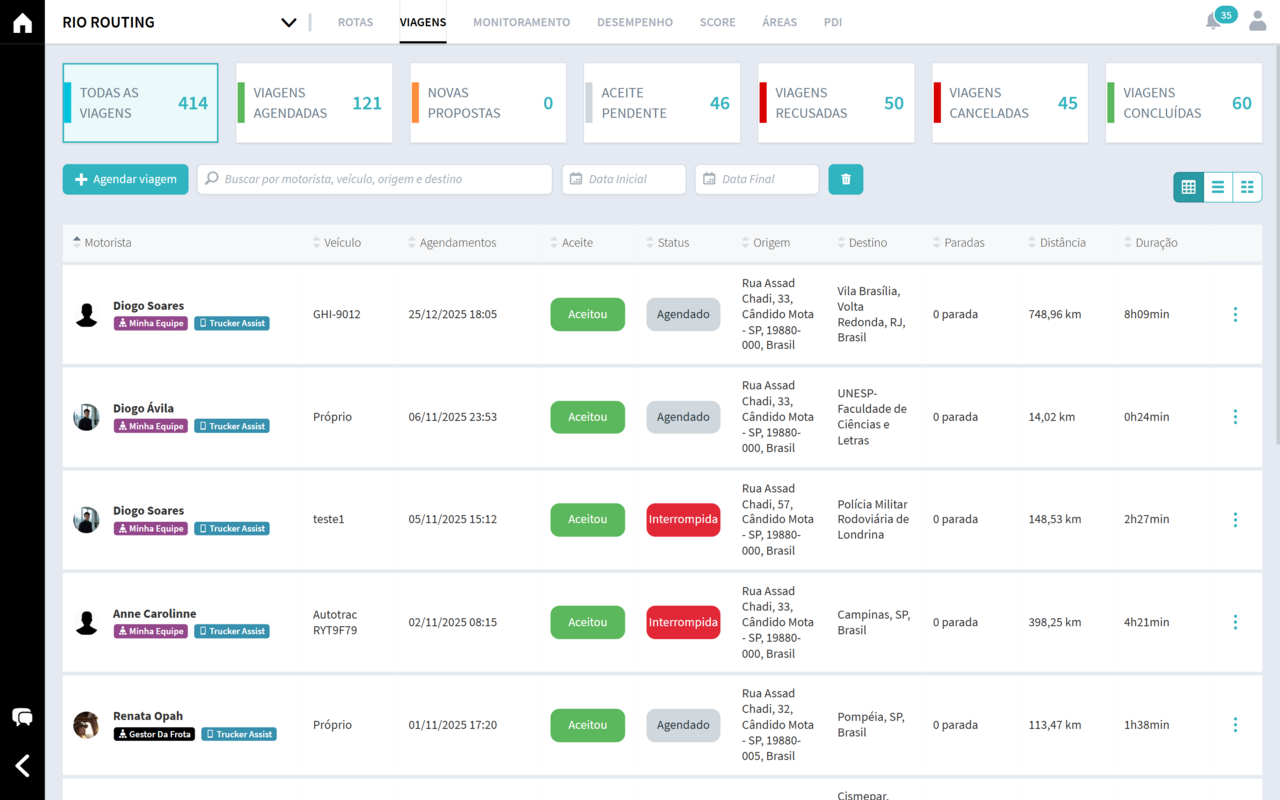This screenshot has height=800, width=1280.
Task: Switch to table grid view
Action: (1188, 187)
